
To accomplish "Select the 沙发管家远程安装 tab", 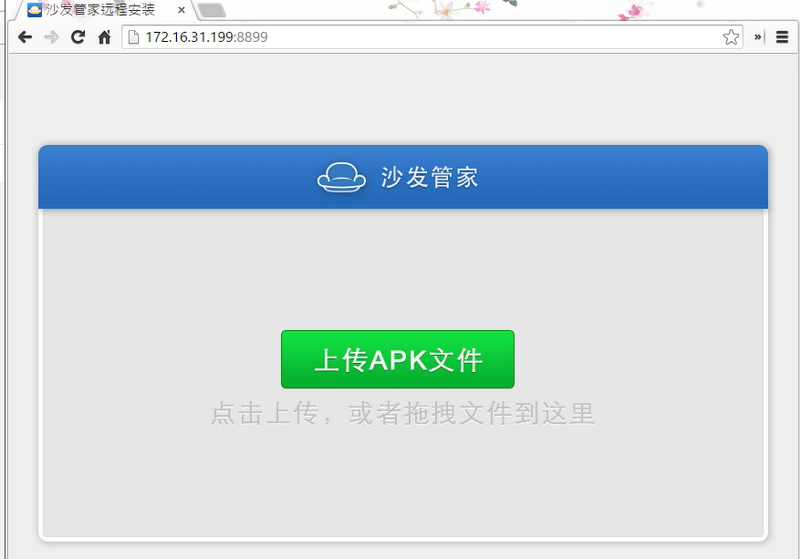I will 105,10.
